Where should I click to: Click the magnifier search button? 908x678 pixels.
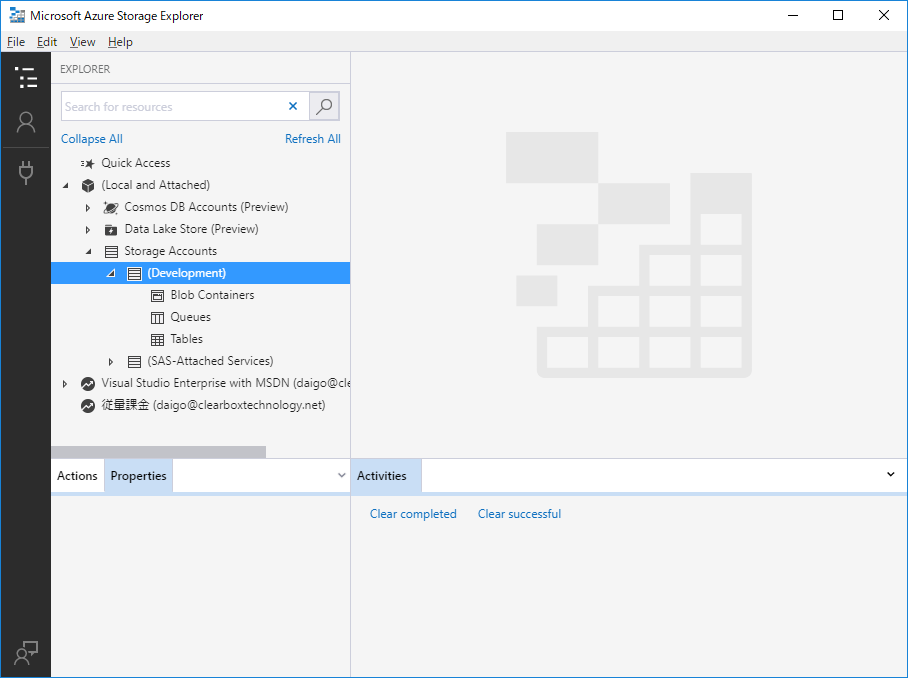(324, 106)
